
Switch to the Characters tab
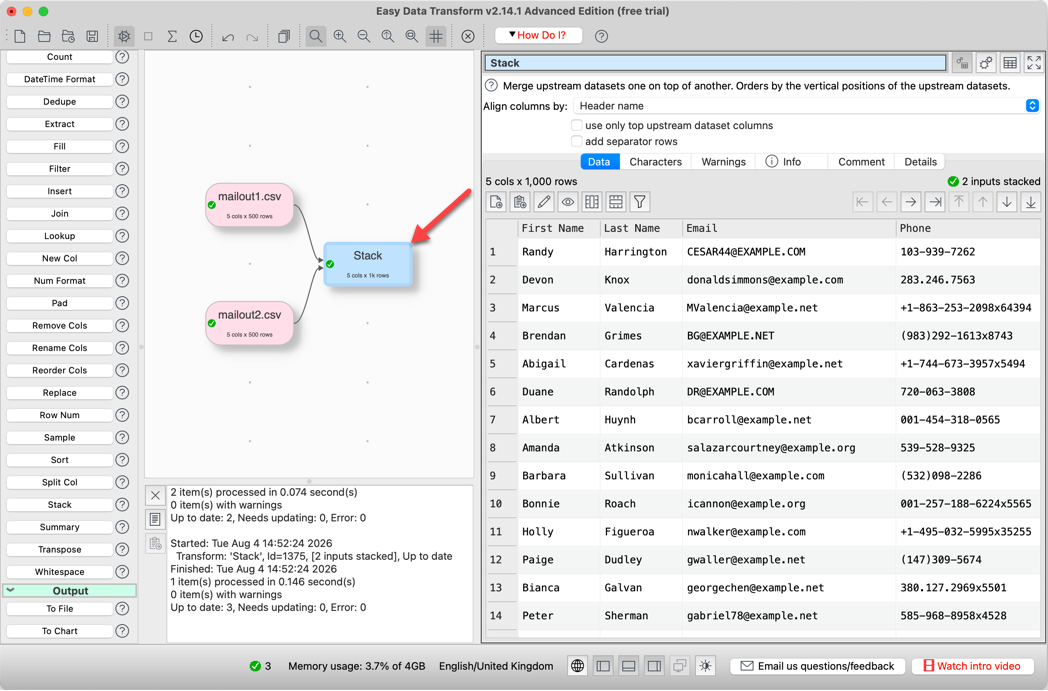(655, 162)
